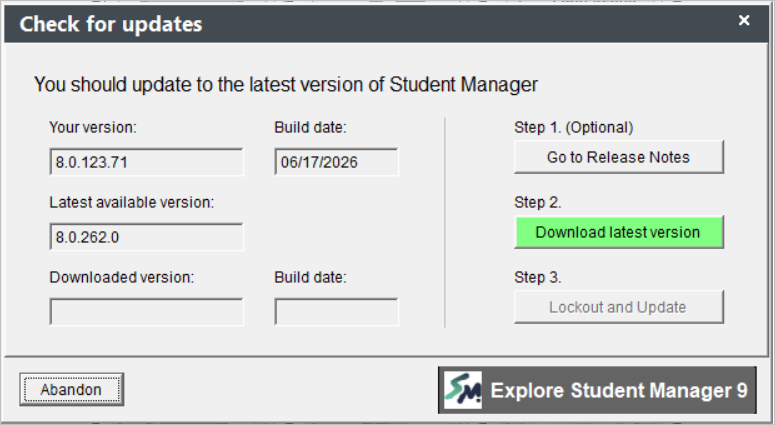Click the Step 2. label
This screenshot has height=425, width=775.
538,202
